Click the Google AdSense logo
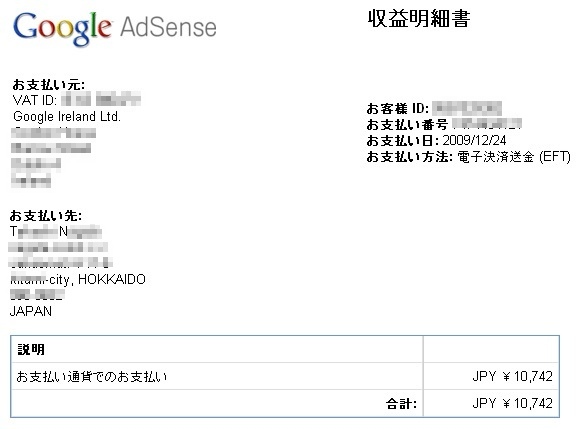This screenshot has width=588, height=429. pyautogui.click(x=115, y=28)
